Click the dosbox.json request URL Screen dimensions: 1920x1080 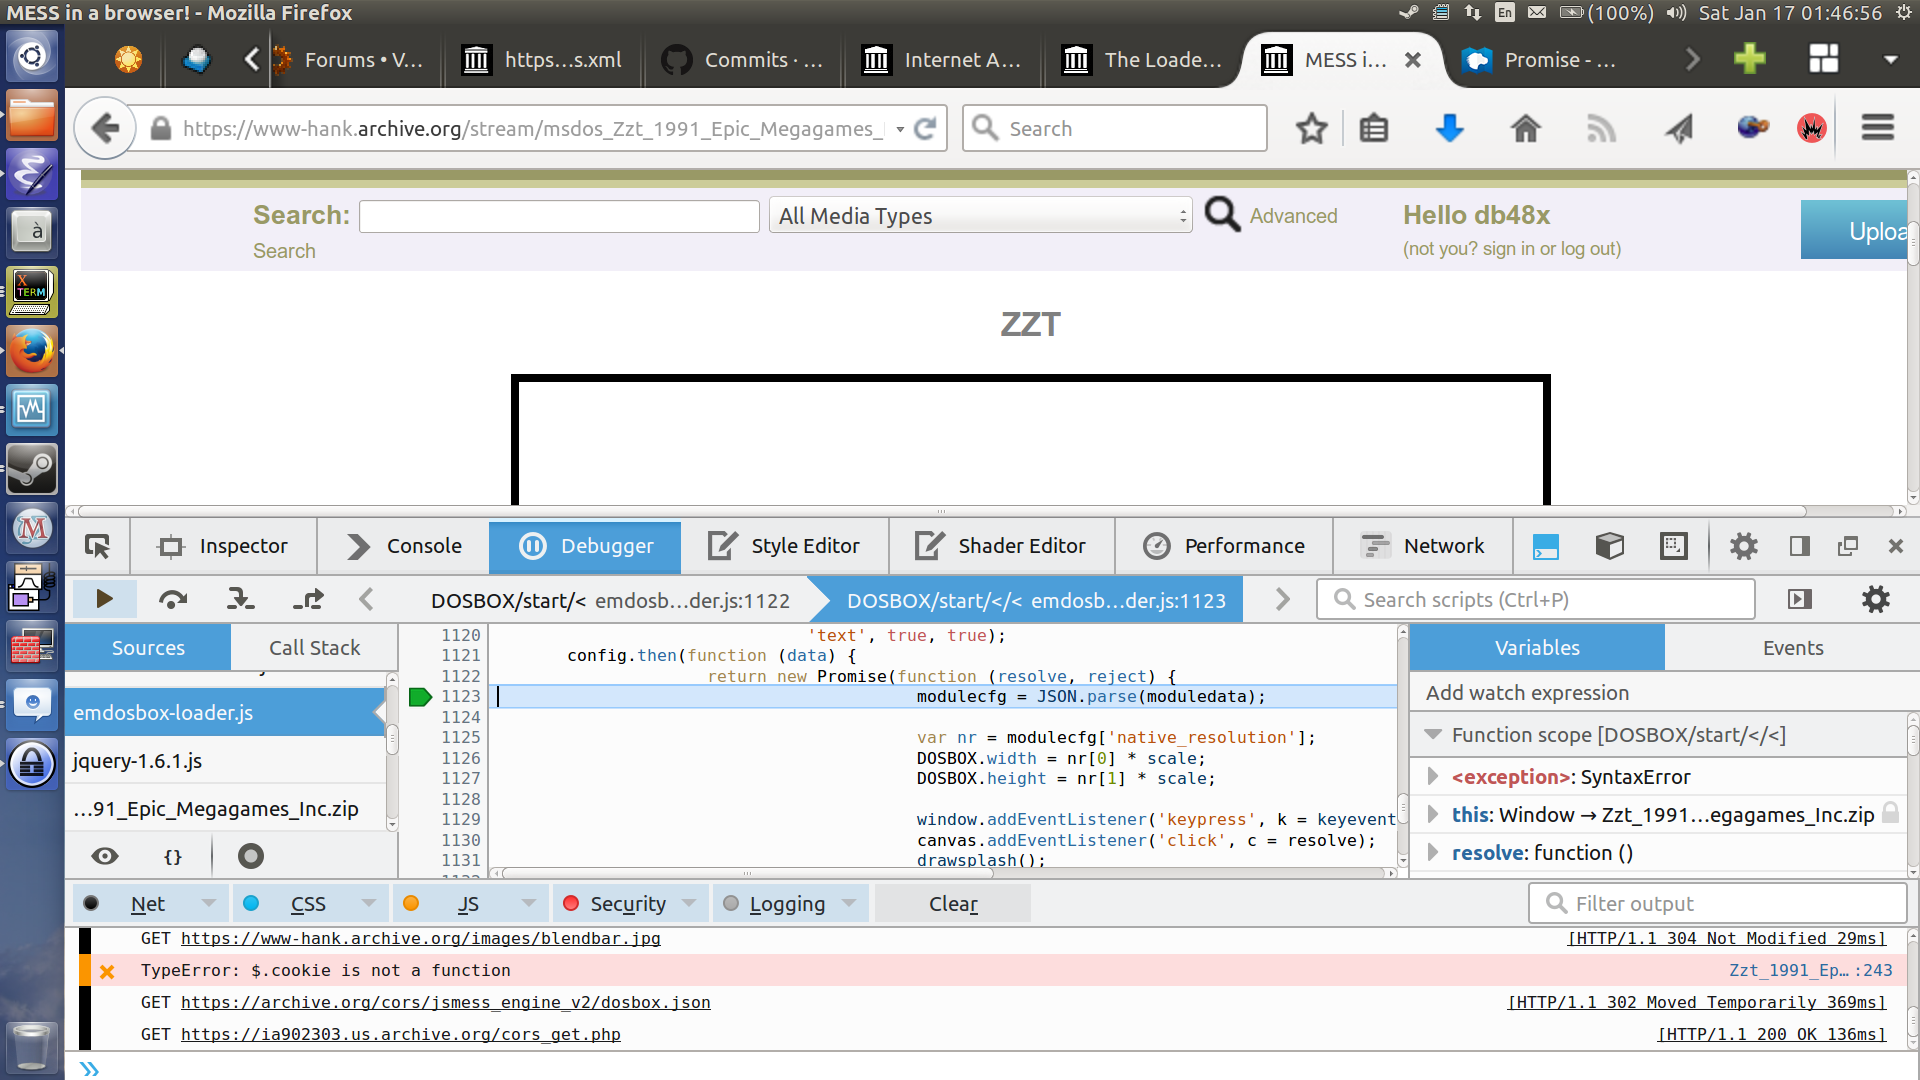(x=445, y=1002)
